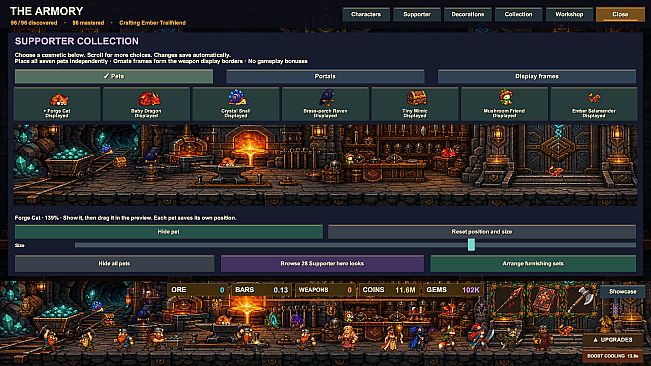Open the Workshop tab
The image size is (651, 366).
(569, 14)
